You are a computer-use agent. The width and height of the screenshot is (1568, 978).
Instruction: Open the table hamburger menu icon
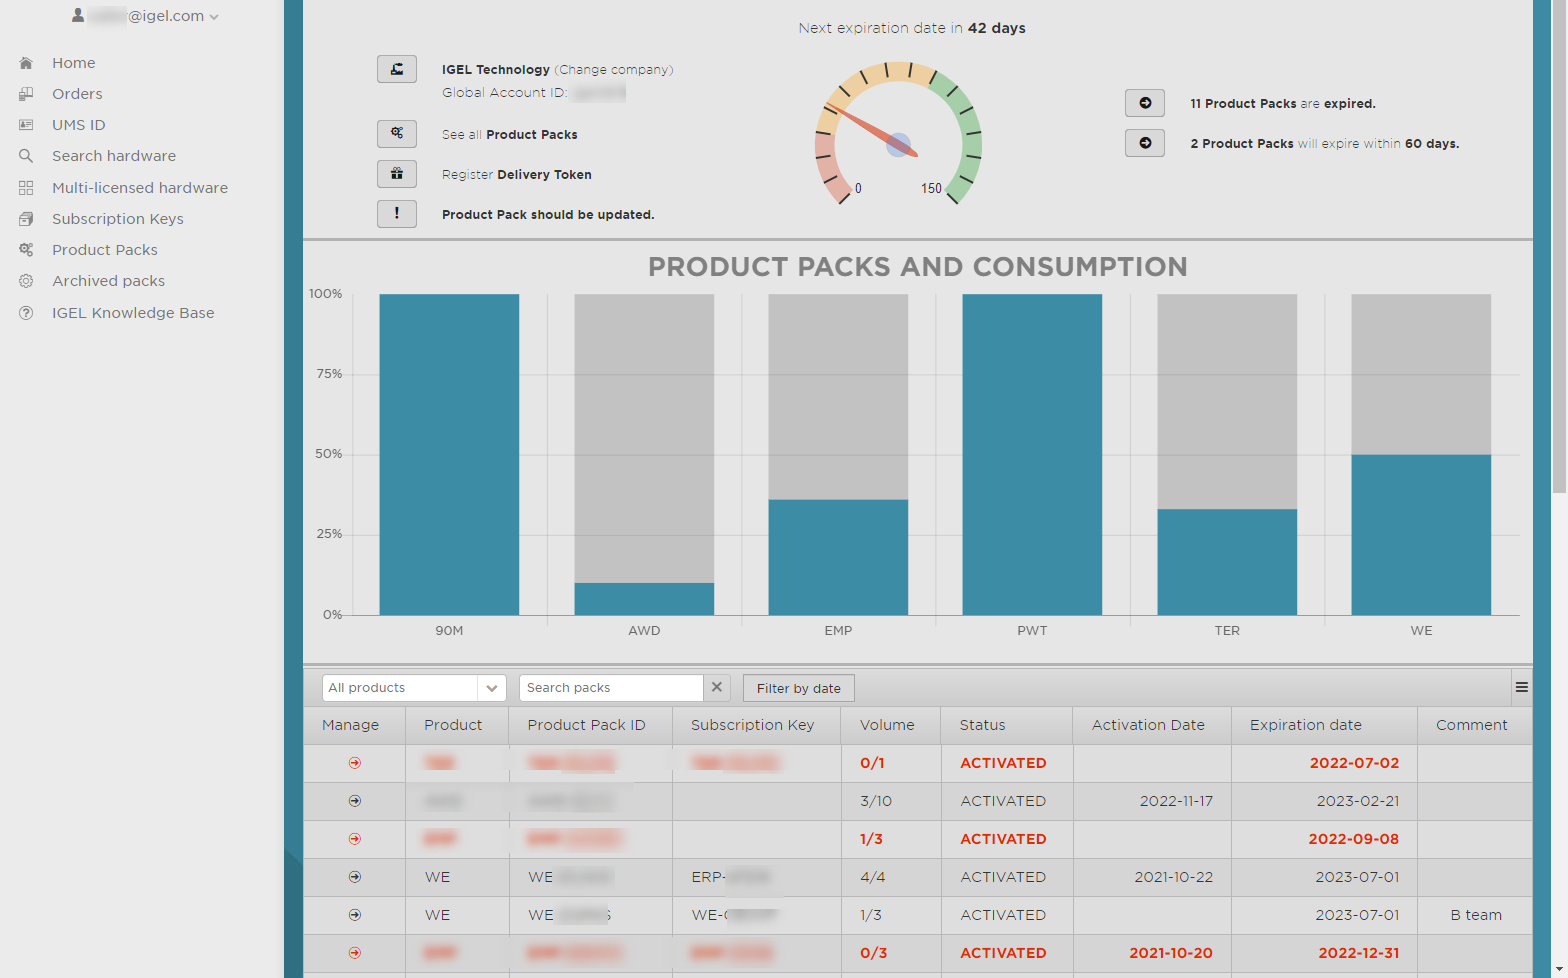(1521, 687)
